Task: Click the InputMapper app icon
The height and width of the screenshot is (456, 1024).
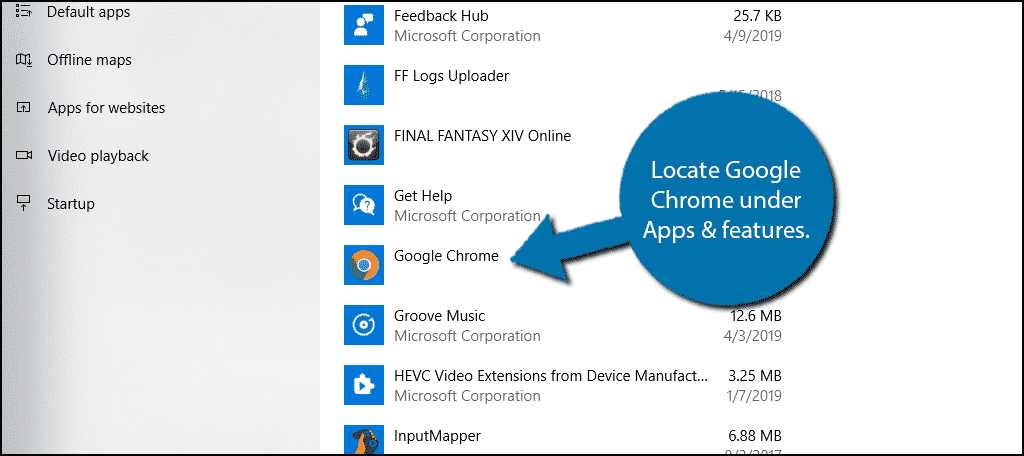Action: click(364, 440)
